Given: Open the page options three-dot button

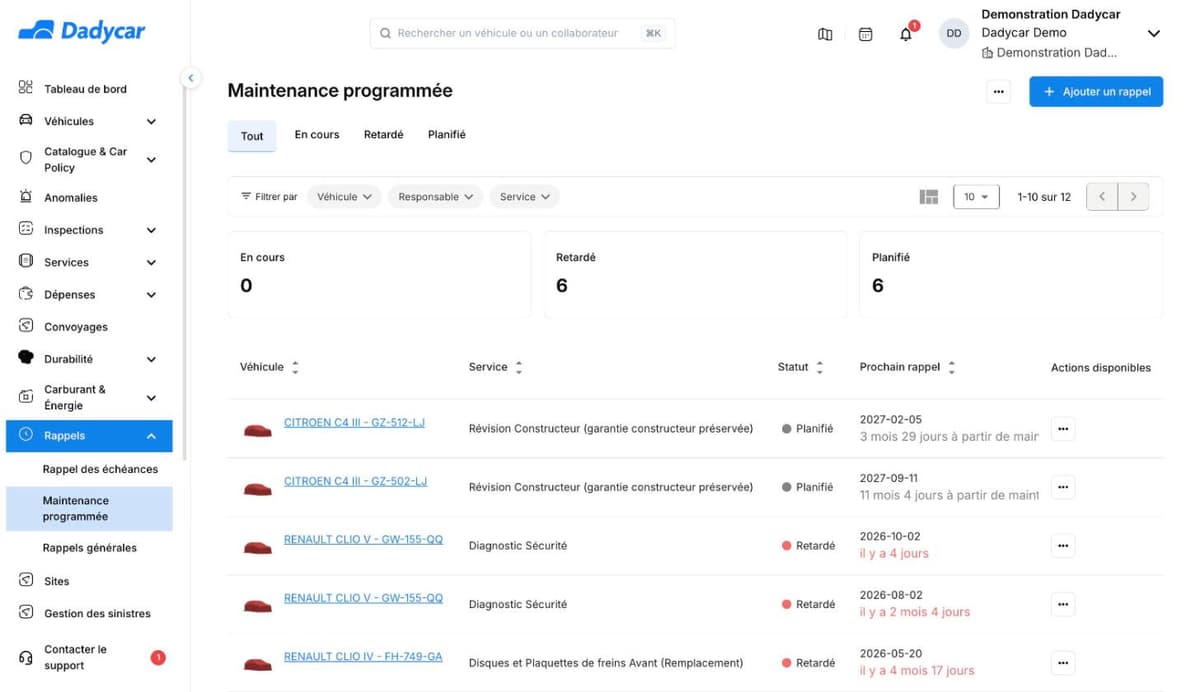Looking at the screenshot, I should 998,92.
